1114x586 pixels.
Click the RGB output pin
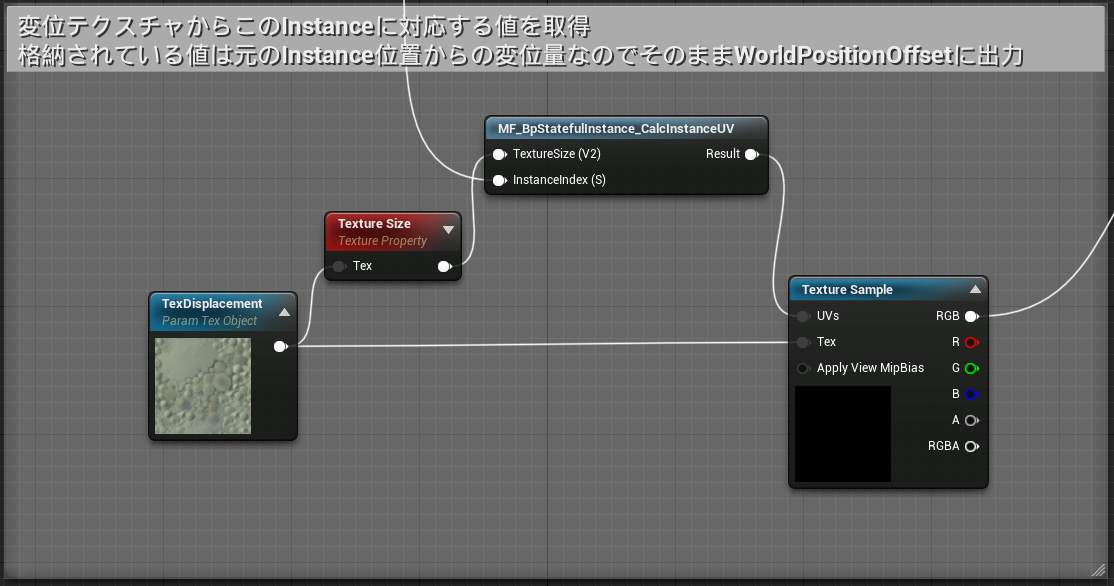coord(972,316)
